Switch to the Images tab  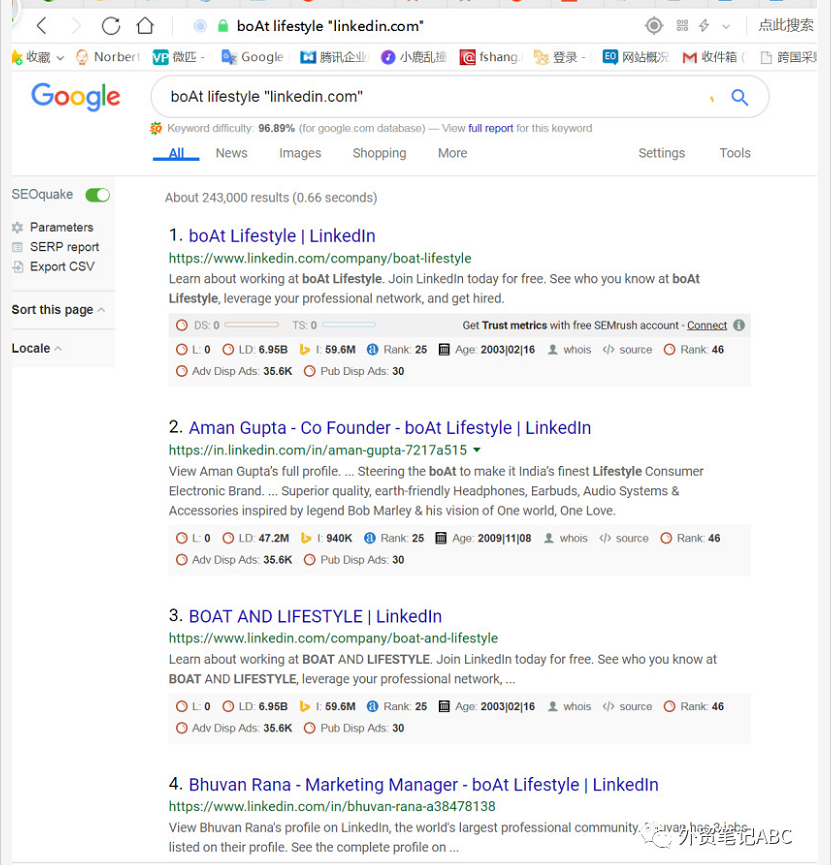[300, 153]
